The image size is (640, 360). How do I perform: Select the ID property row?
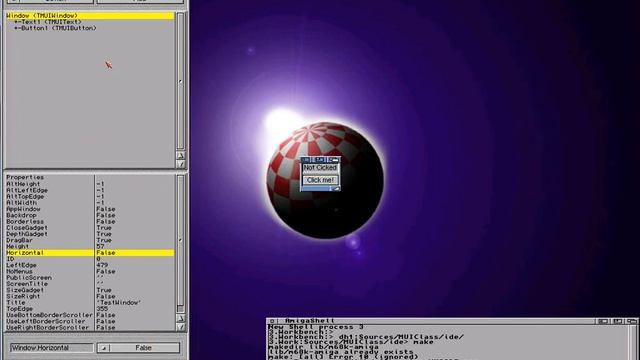click(x=90, y=259)
